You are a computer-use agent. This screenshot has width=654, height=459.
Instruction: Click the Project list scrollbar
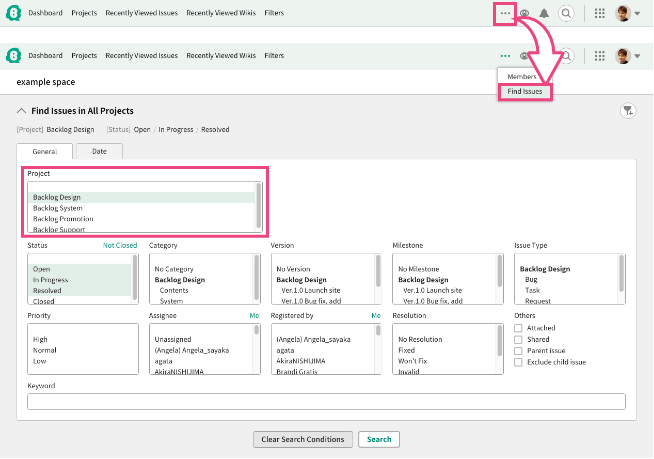click(x=259, y=205)
